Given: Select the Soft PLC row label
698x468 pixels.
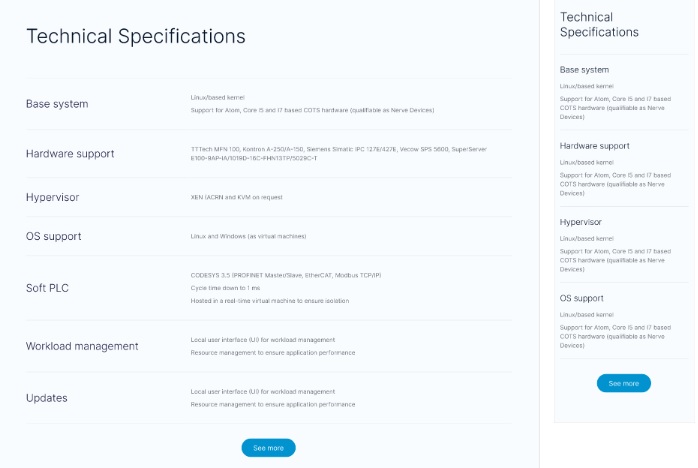Looking at the screenshot, I should [47, 288].
